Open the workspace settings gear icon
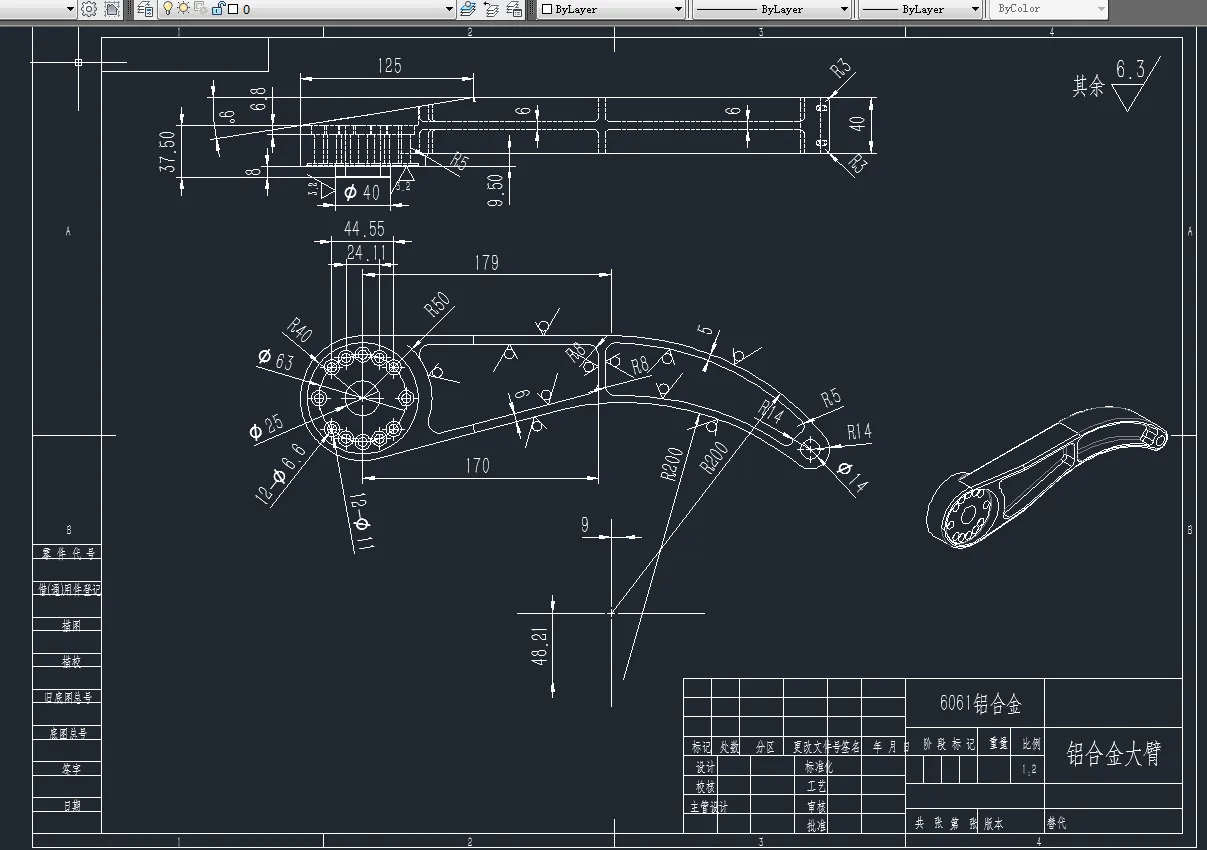The height and width of the screenshot is (850, 1207). coord(88,9)
